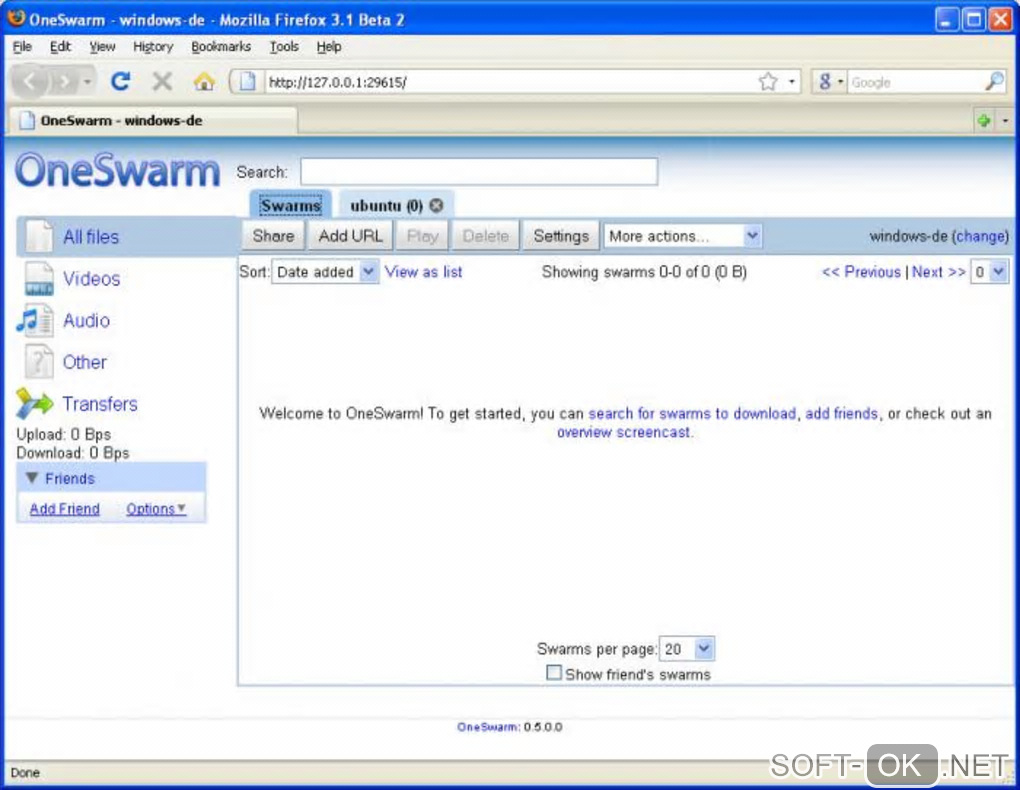The width and height of the screenshot is (1020, 790).
Task: Click the Other question-mark file icon
Action: pyautogui.click(x=38, y=362)
